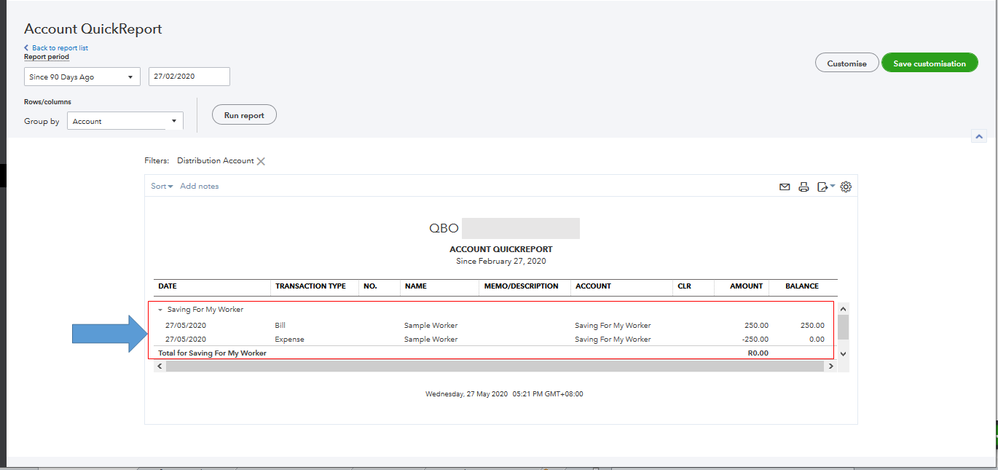Go back to report list

coord(60,48)
